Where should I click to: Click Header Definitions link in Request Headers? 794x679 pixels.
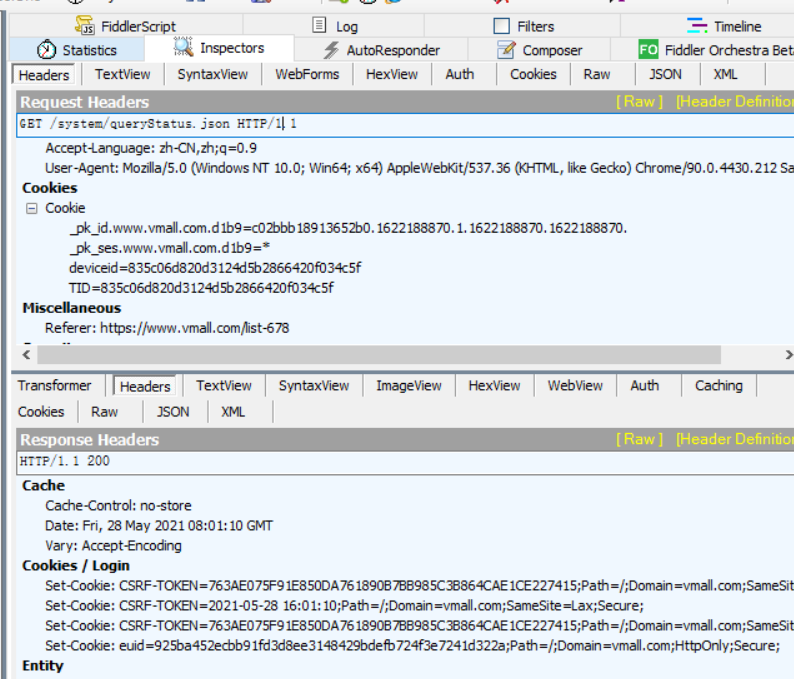(734, 102)
